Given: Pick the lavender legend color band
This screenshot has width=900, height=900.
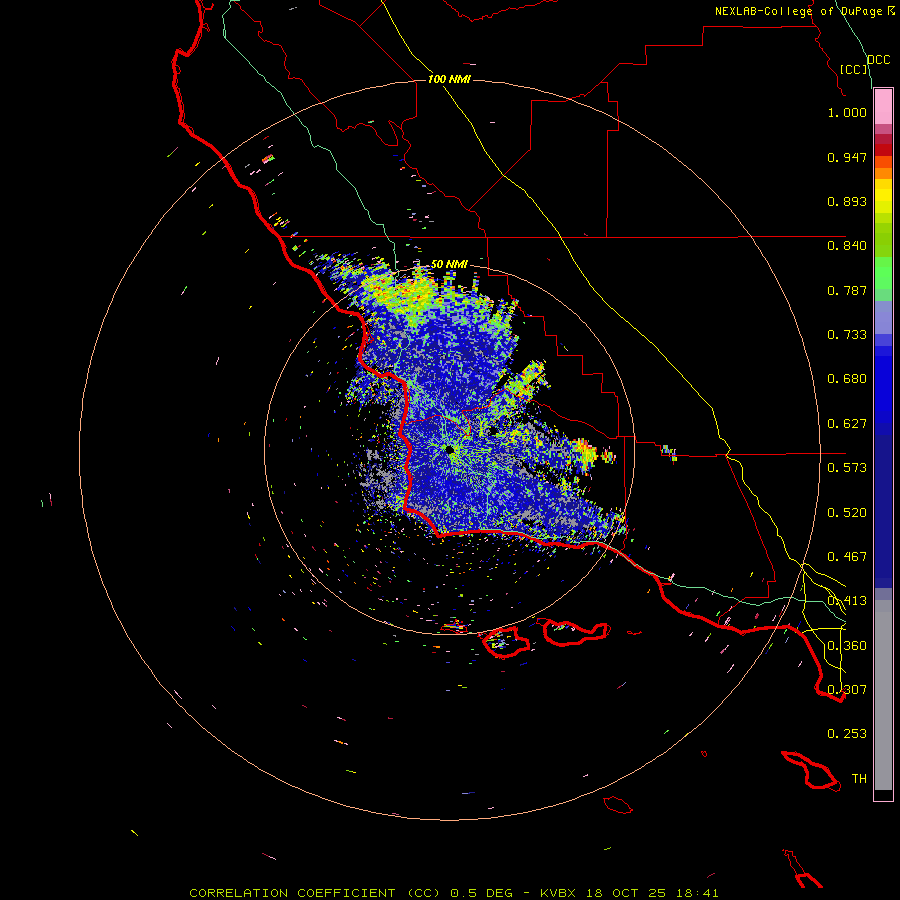Looking at the screenshot, I should [883, 318].
